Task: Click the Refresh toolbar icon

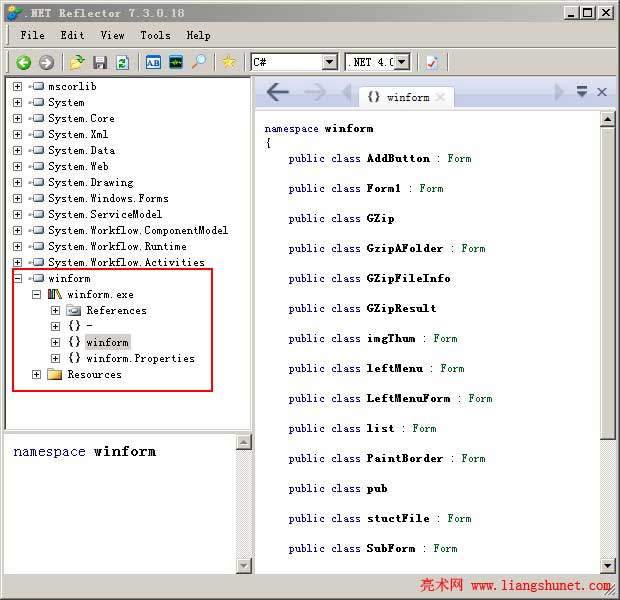Action: point(122,62)
